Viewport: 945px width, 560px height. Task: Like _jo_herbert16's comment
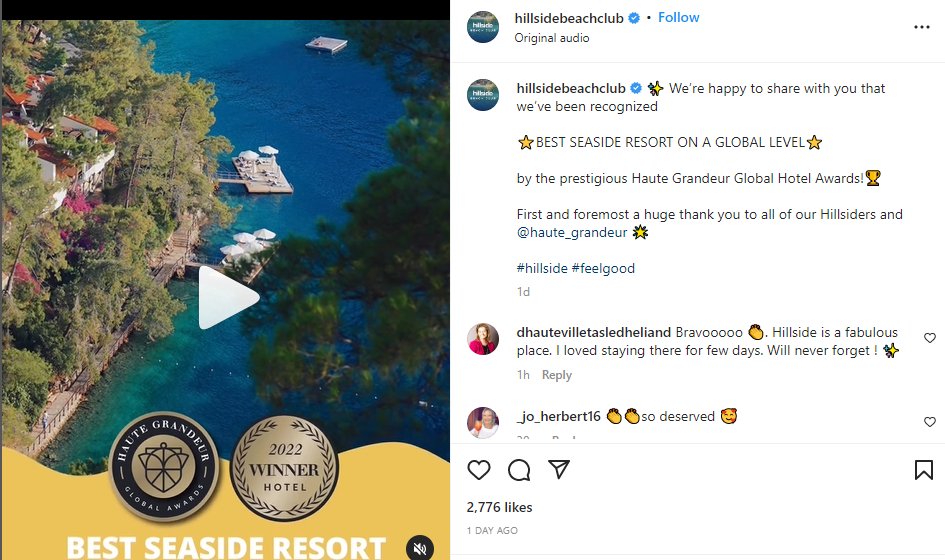pyautogui.click(x=929, y=422)
